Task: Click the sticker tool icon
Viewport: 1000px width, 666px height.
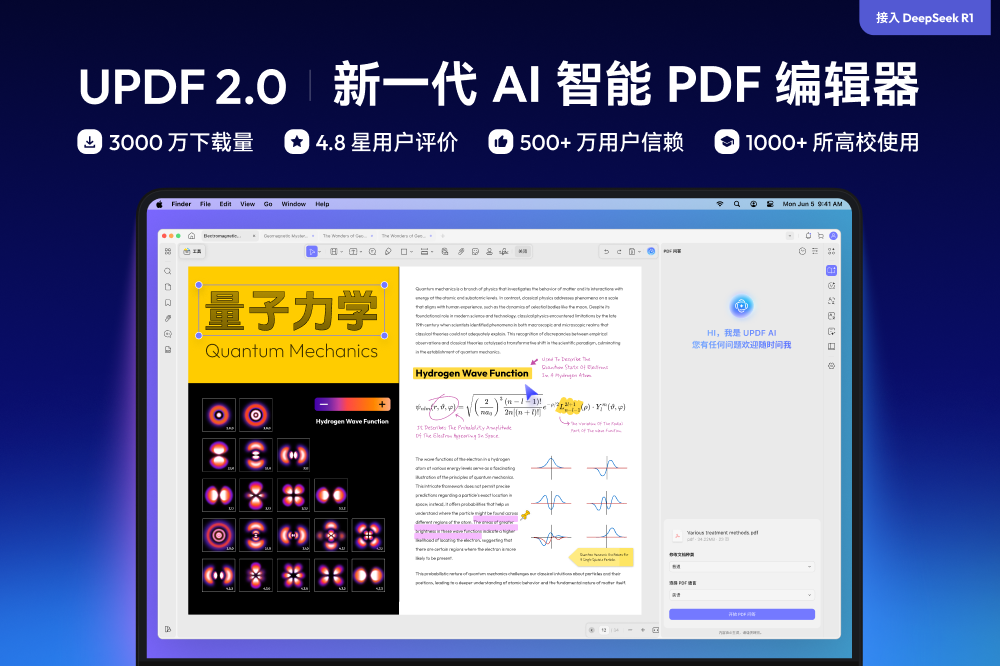Action: (475, 251)
